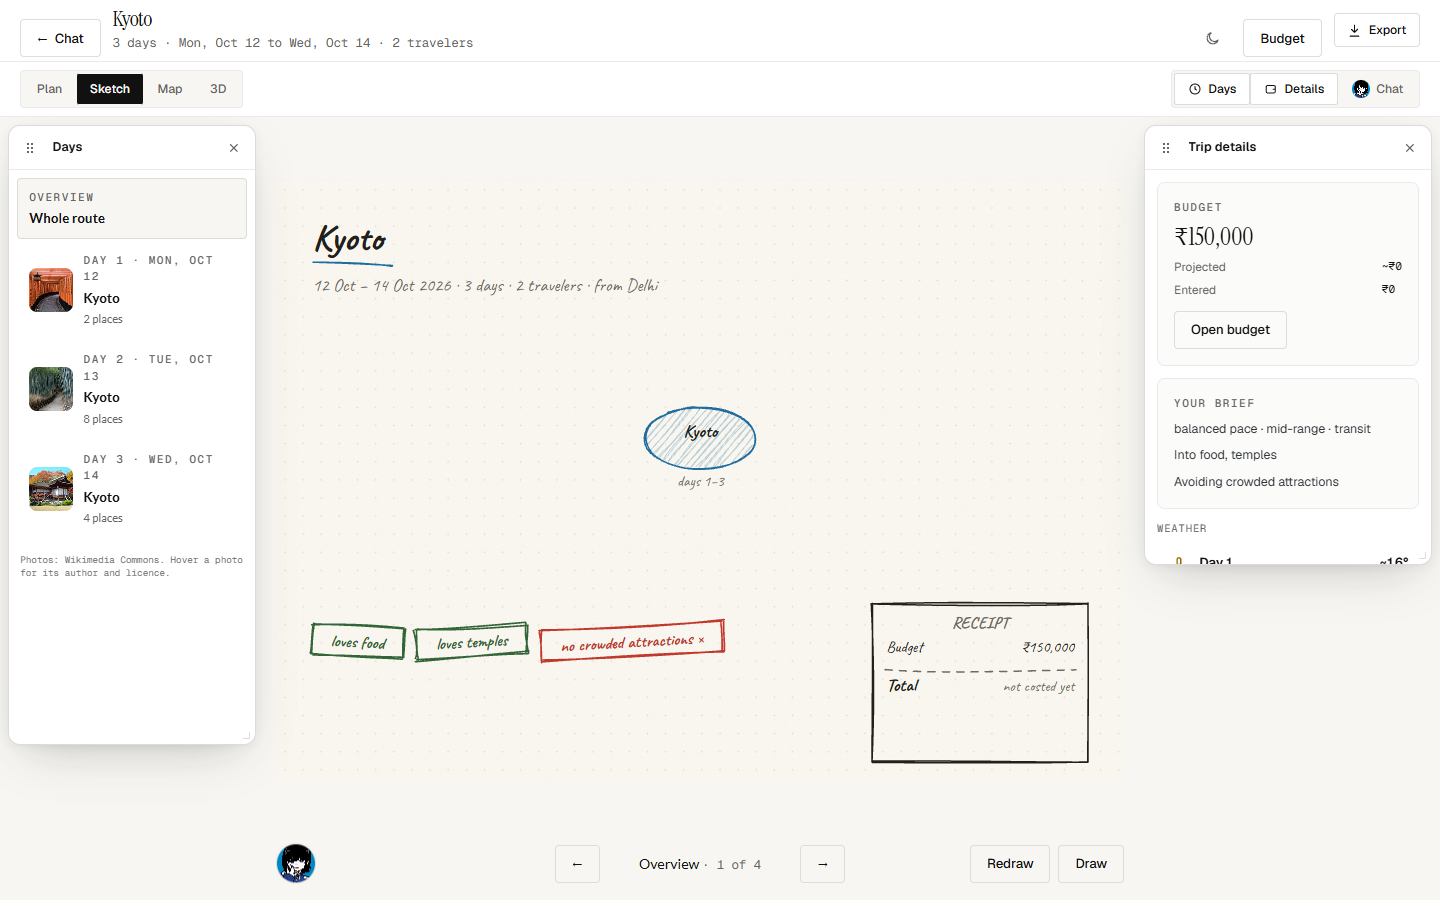This screenshot has height=900, width=1440.
Task: Click 'Avoiding crowded attractions' brief text
Action: click(1256, 482)
